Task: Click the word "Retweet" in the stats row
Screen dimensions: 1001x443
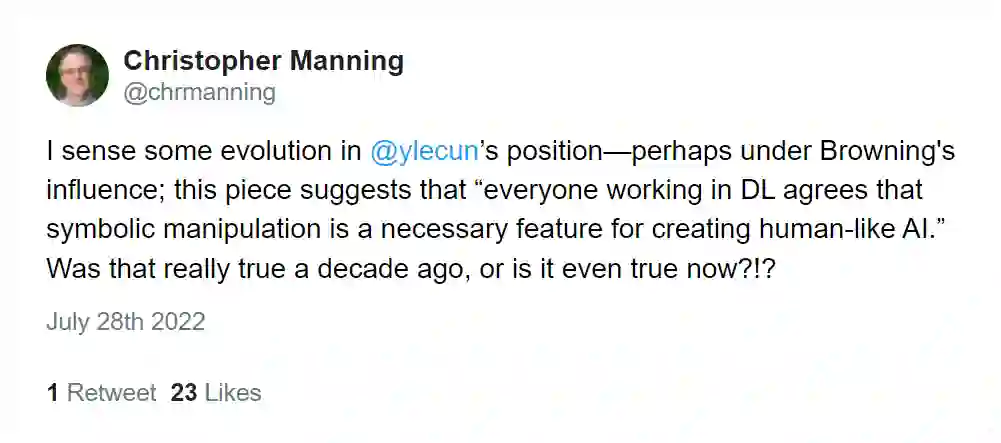Action: (x=111, y=393)
